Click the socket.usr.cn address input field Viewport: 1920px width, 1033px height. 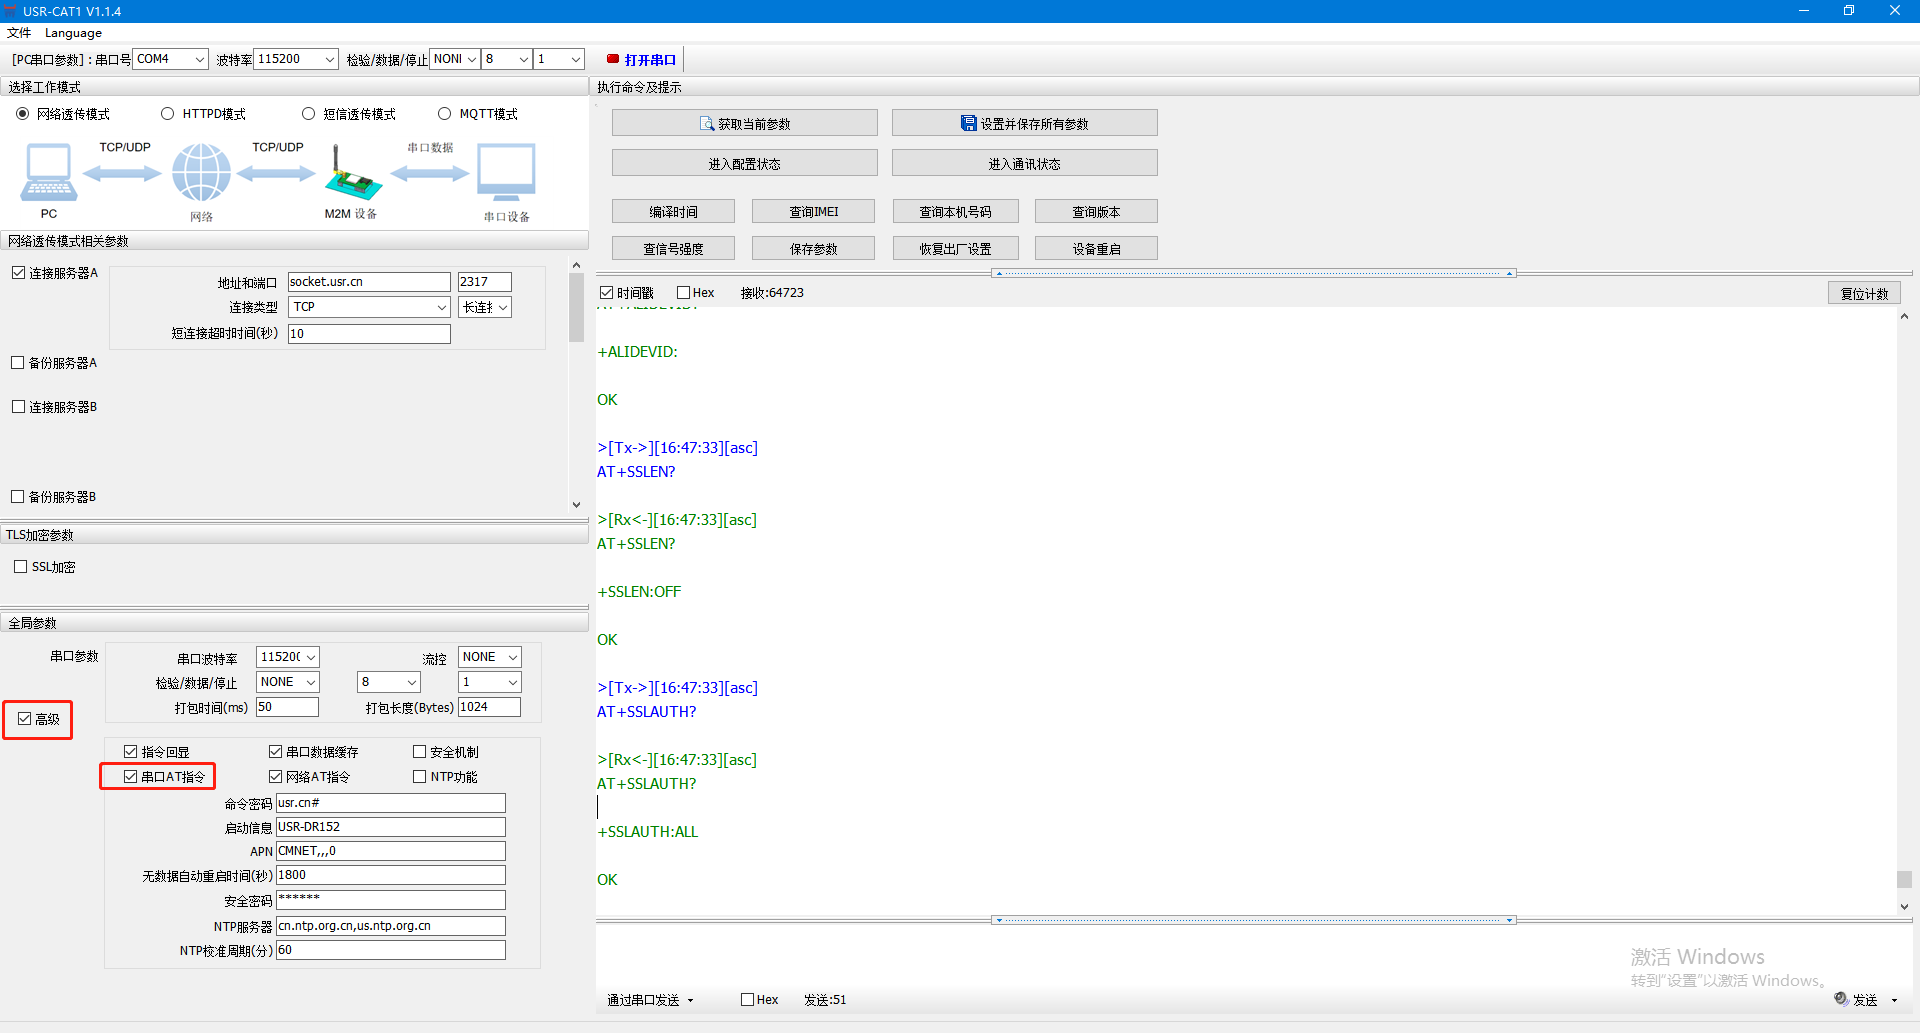click(369, 282)
